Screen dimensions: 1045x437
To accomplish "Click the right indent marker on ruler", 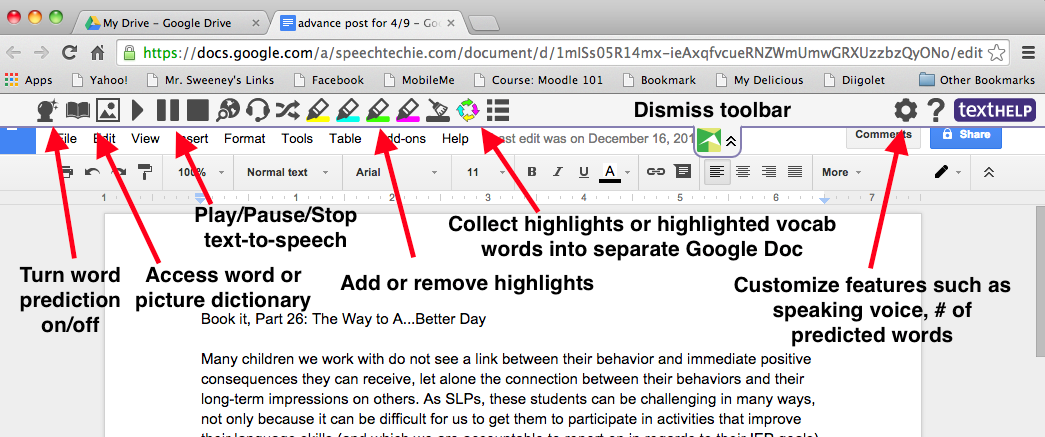I will click(825, 199).
